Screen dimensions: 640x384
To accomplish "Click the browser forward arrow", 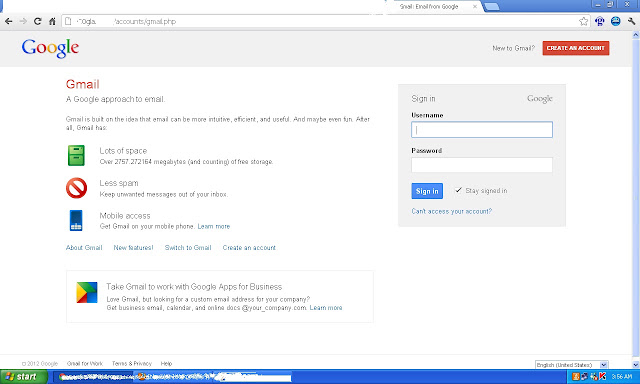I will point(23,21).
